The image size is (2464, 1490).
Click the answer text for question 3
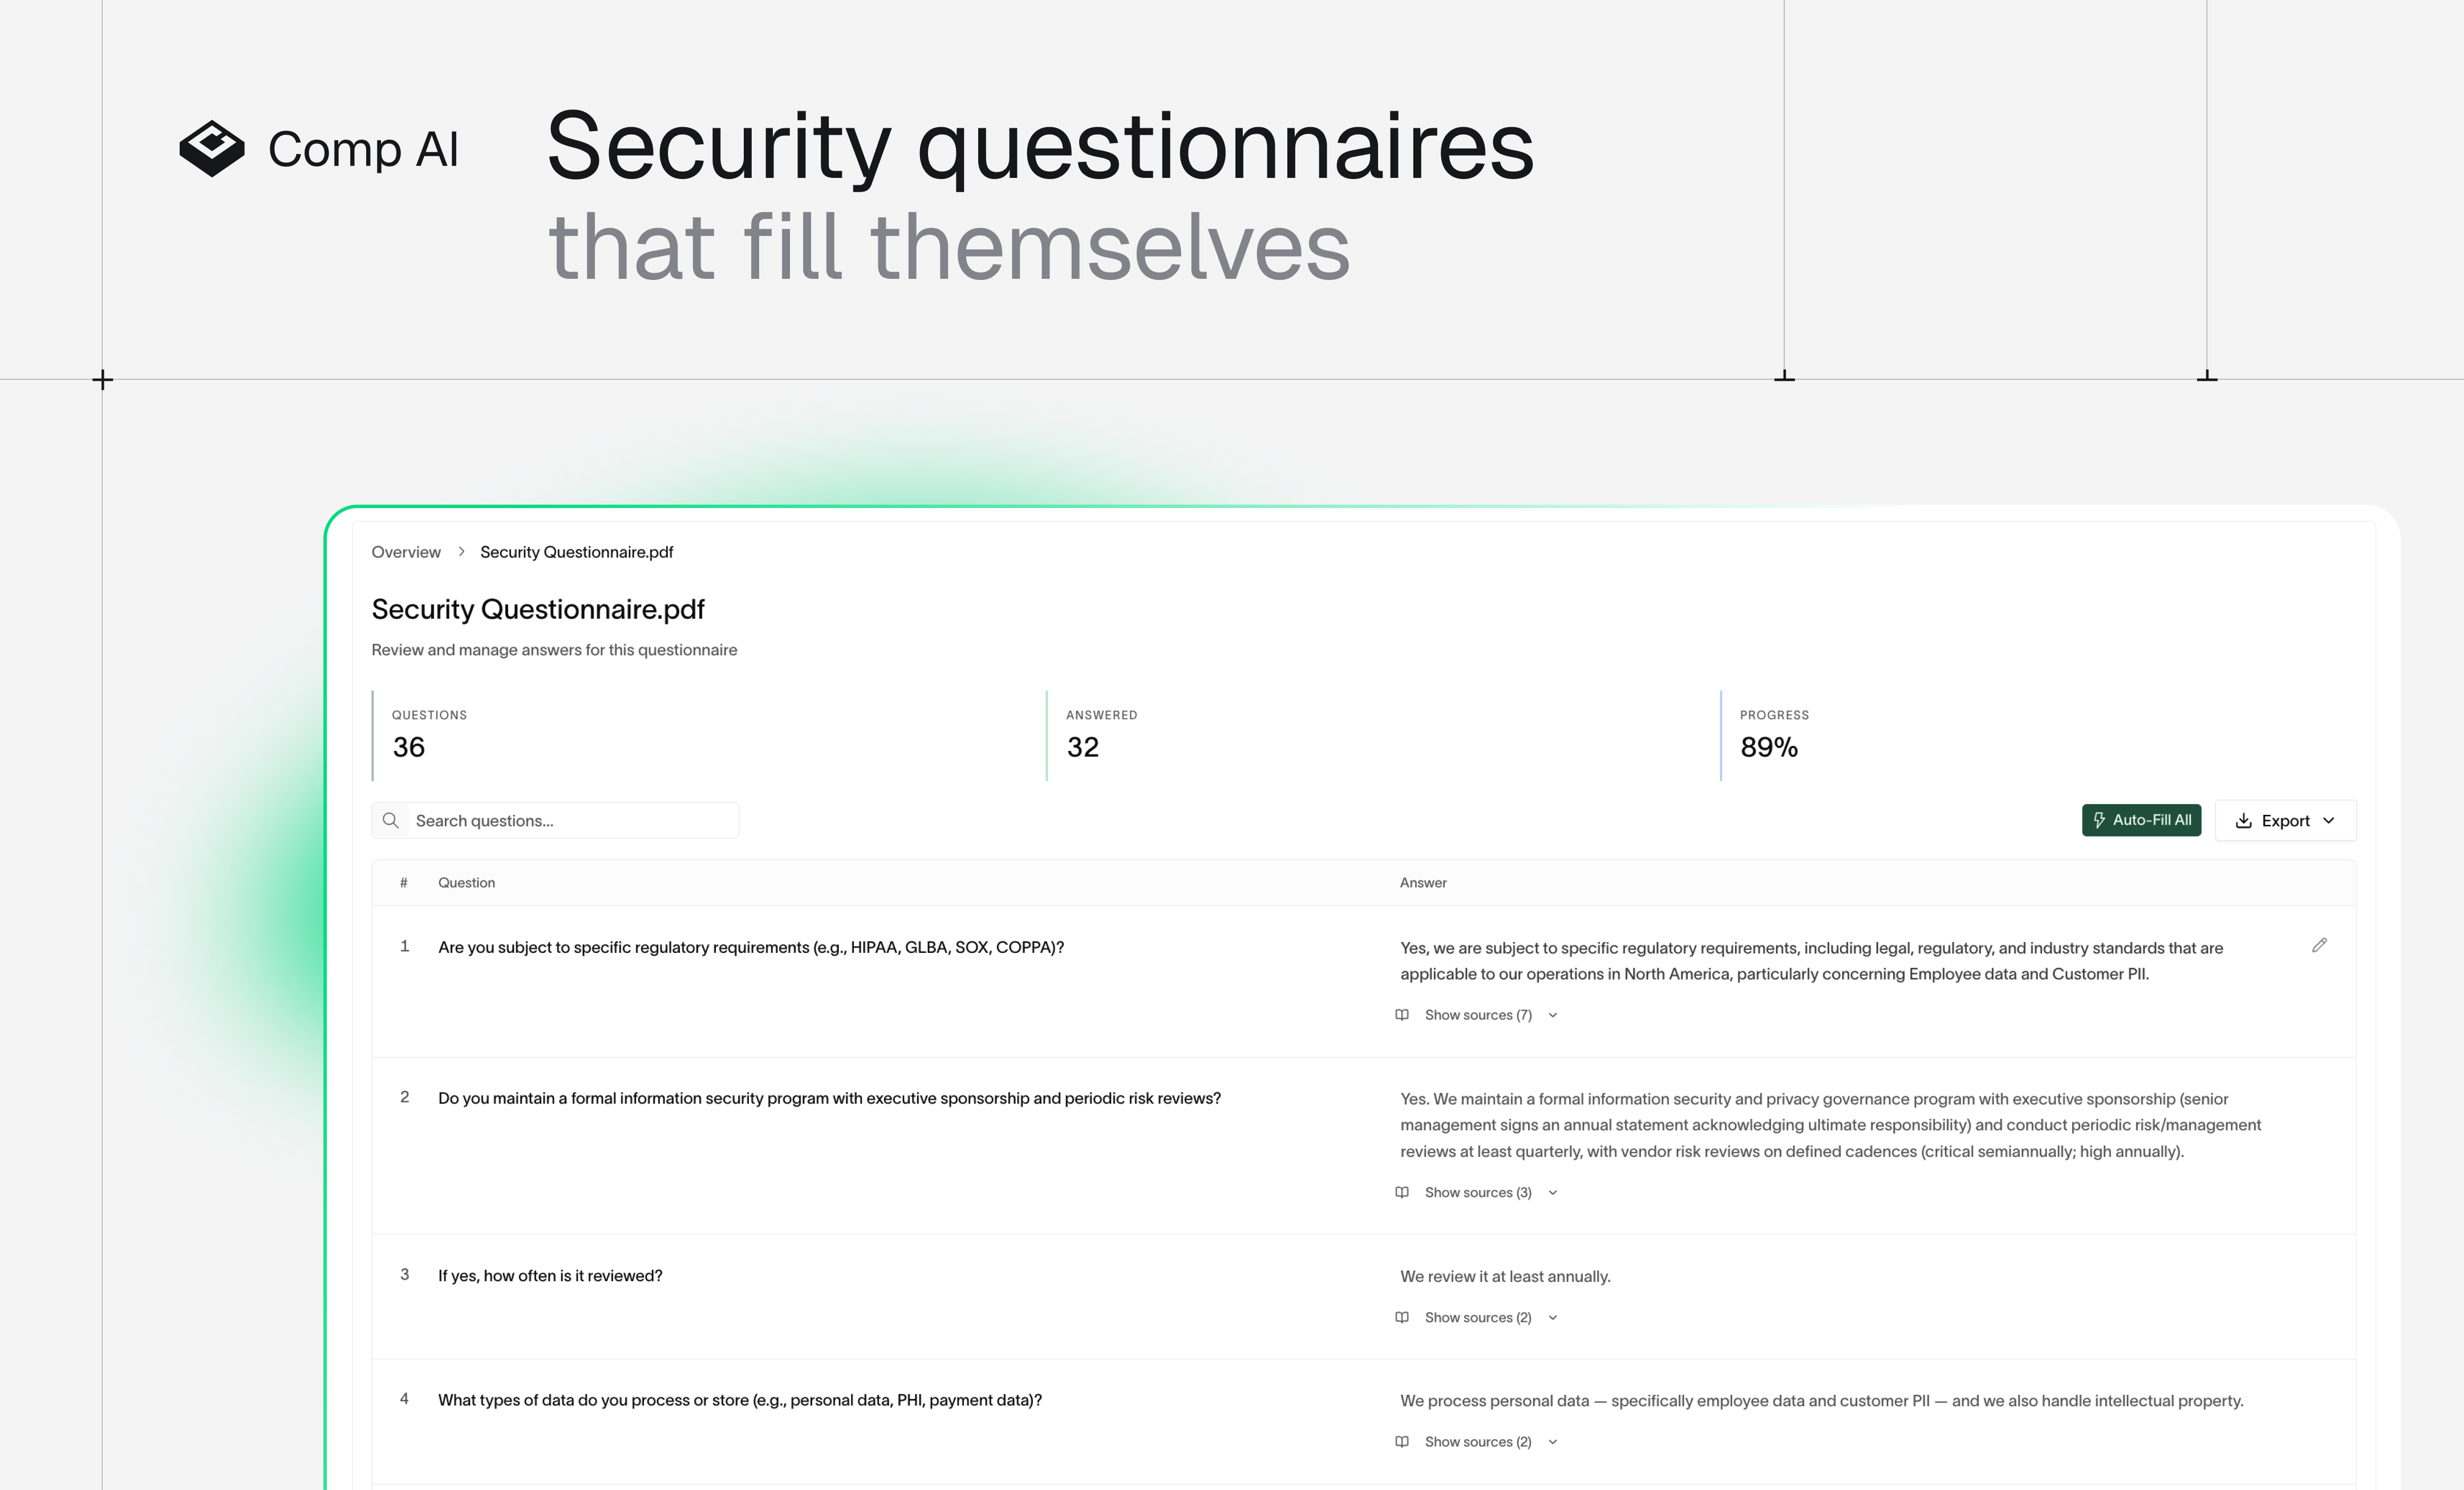coord(1505,1276)
